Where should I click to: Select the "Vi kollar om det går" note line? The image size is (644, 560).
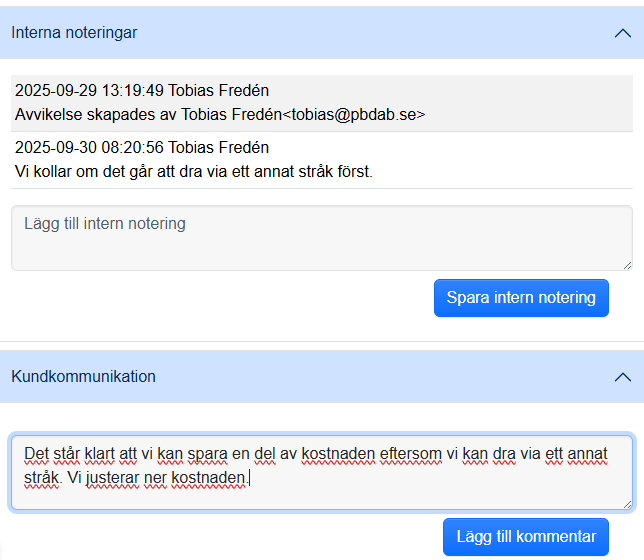coord(194,171)
